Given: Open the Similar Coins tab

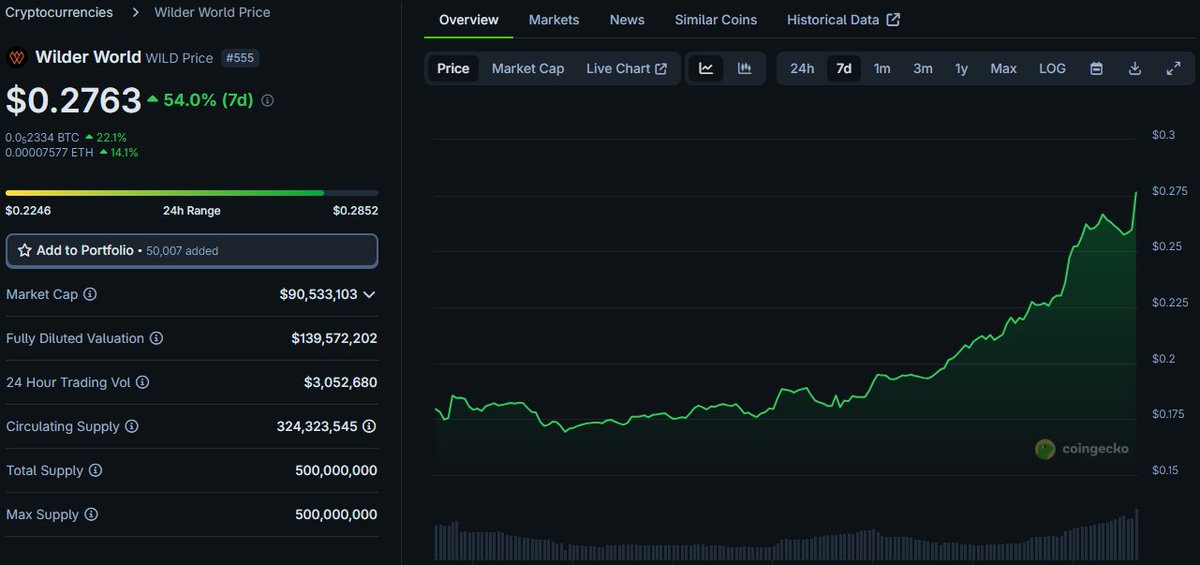Looking at the screenshot, I should pos(716,20).
